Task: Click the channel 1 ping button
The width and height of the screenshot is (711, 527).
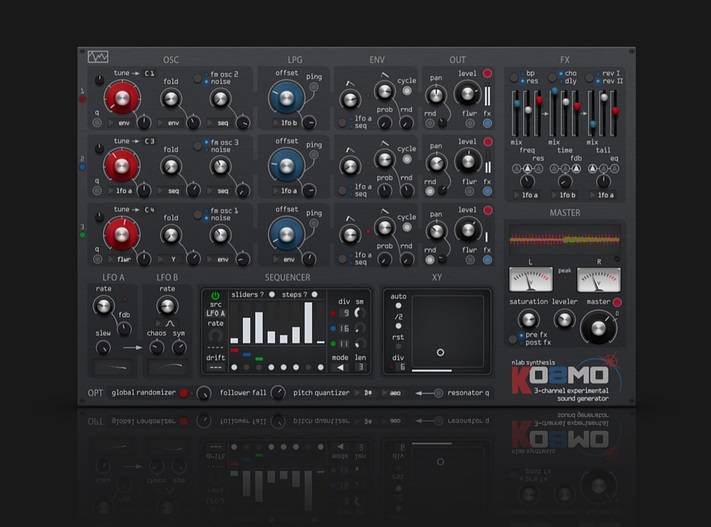Action: pyautogui.click(x=314, y=87)
